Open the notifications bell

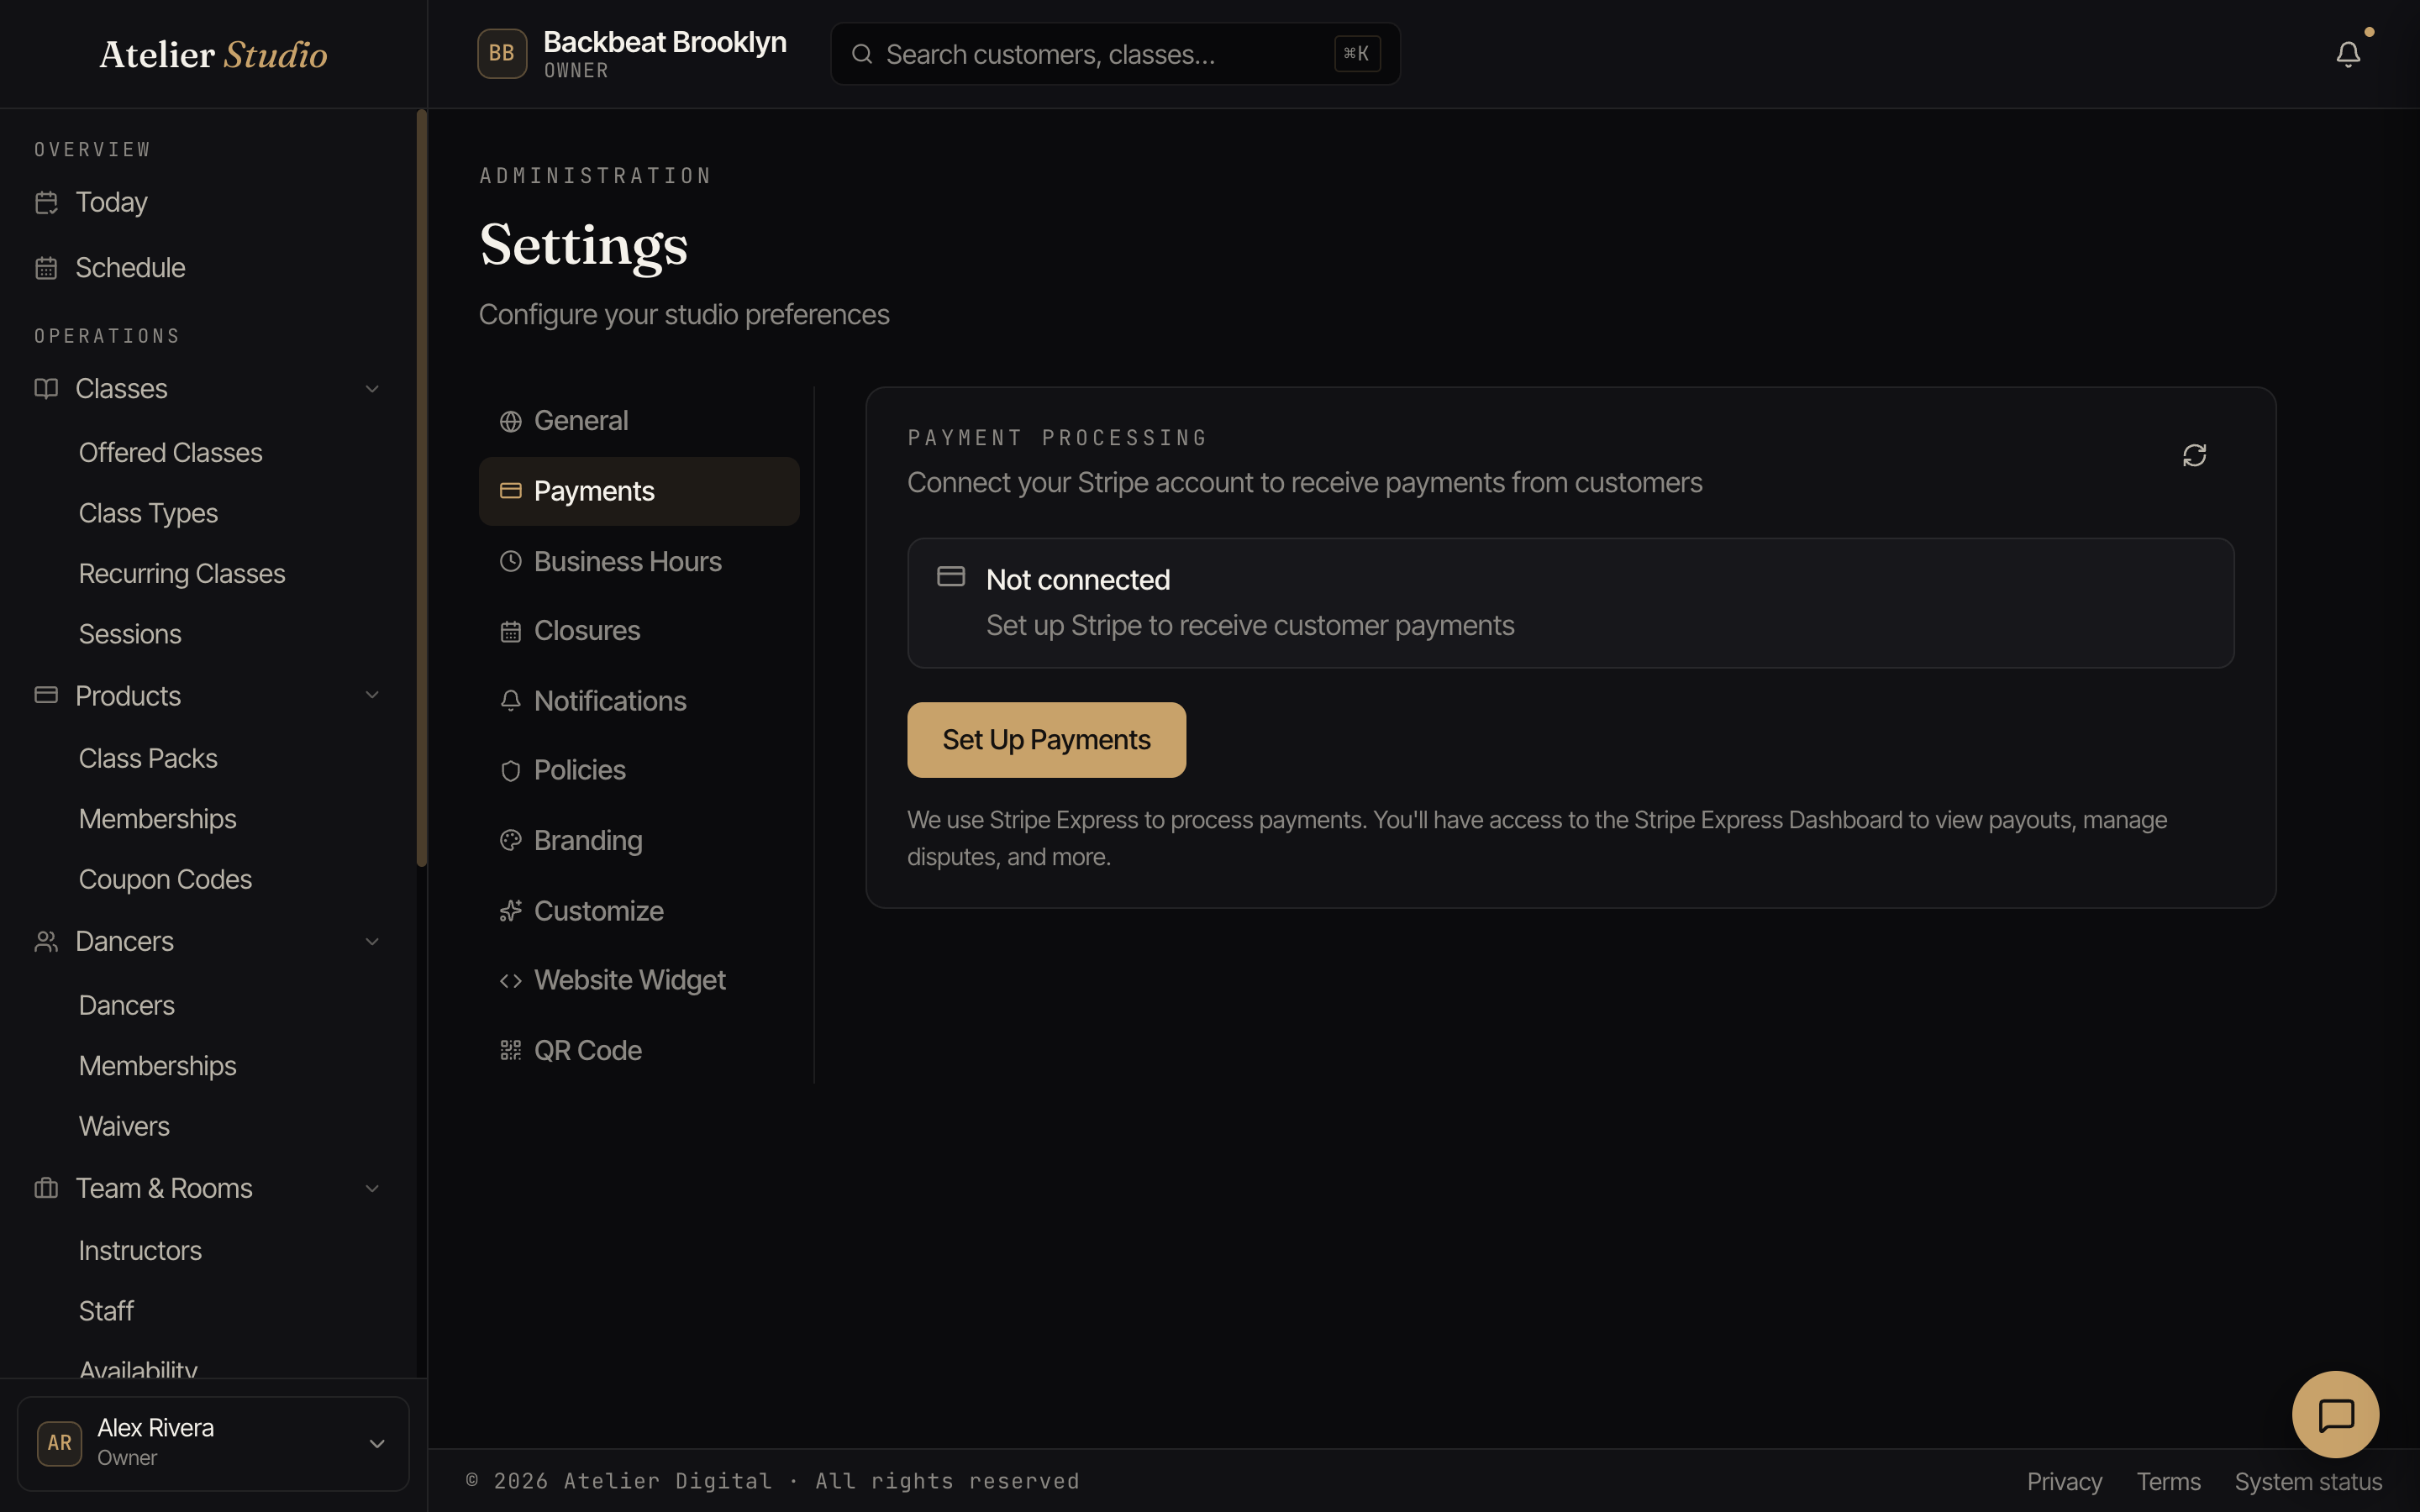2347,54
